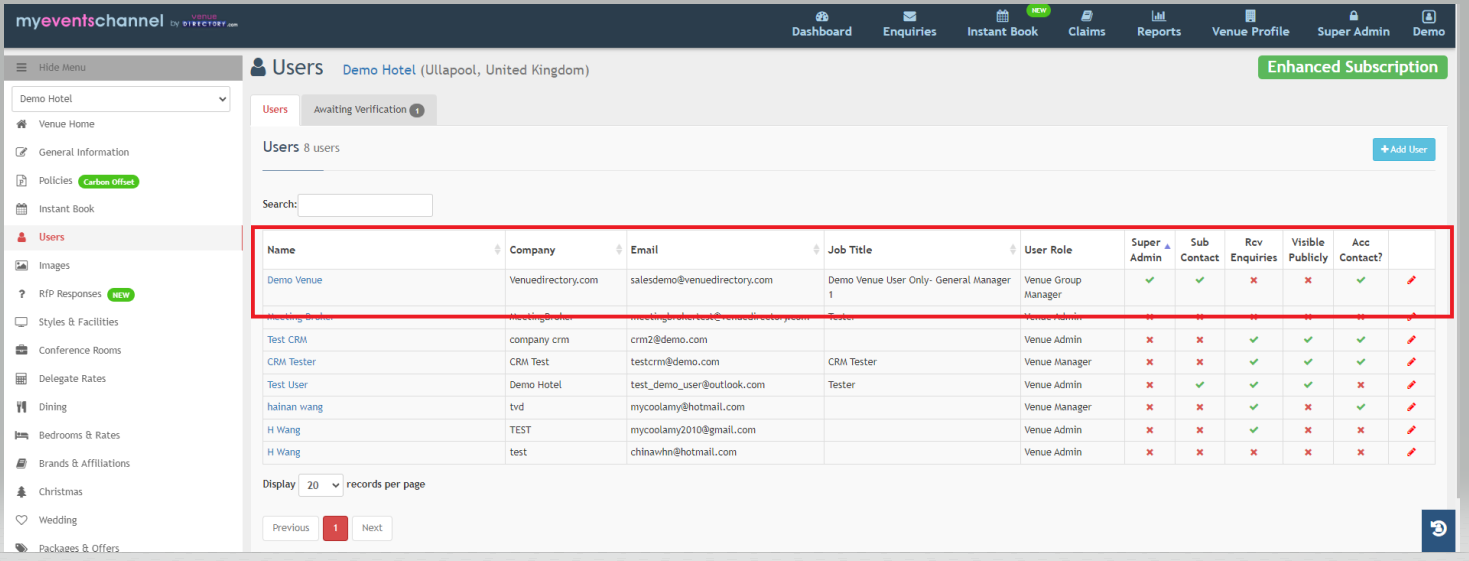Toggle Visible Publicly for Test CRM
This screenshot has width=1469, height=561.
click(1307, 340)
